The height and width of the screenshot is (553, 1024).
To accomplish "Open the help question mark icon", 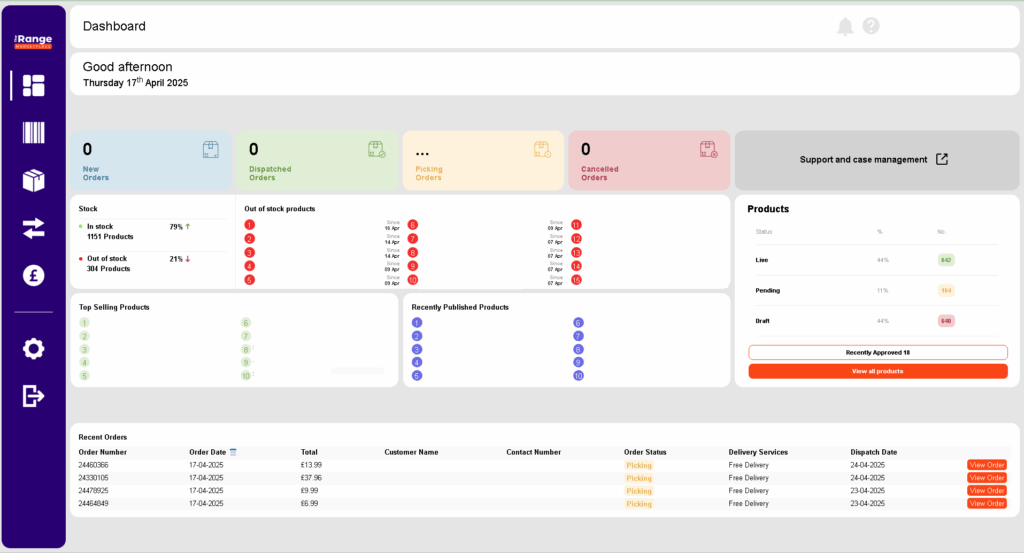I will (x=871, y=26).
